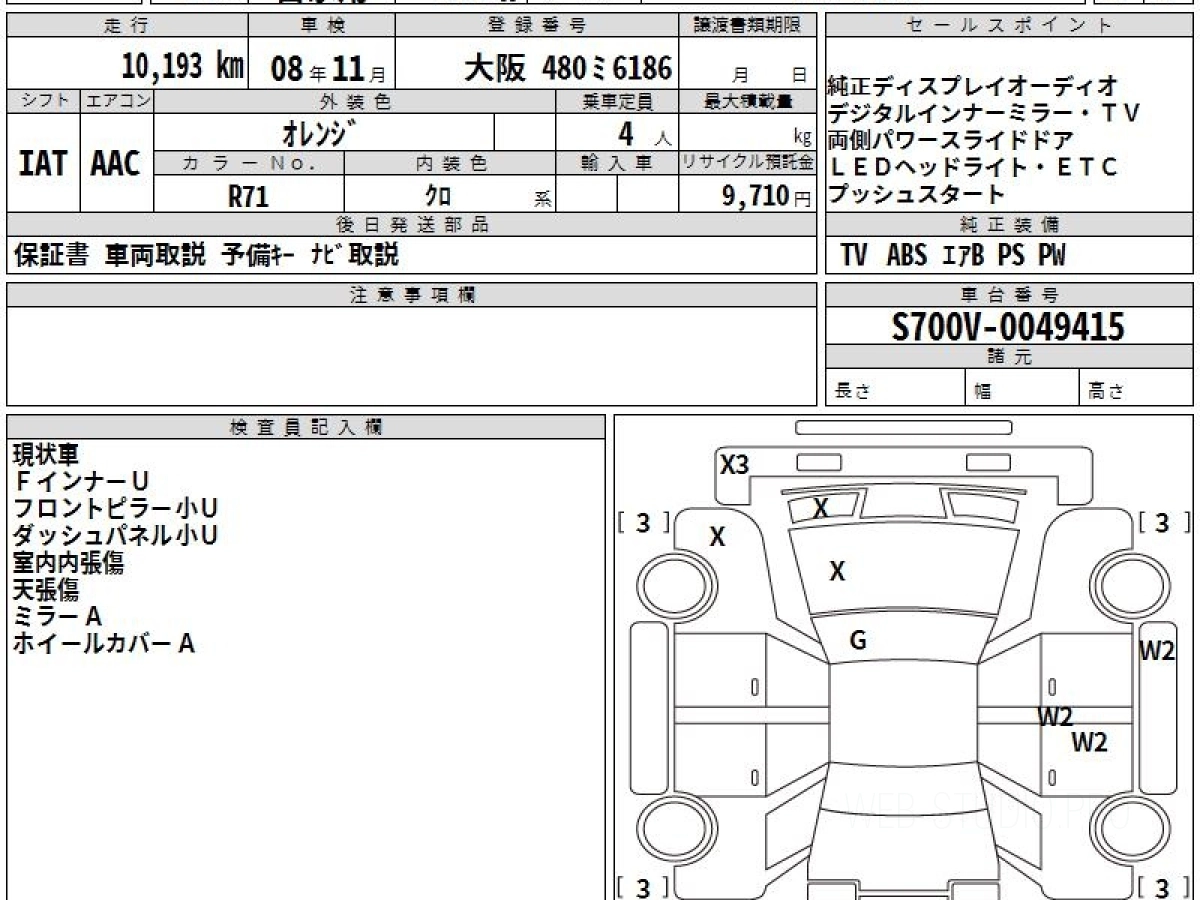Click the 後日発送部品 header

[411, 225]
